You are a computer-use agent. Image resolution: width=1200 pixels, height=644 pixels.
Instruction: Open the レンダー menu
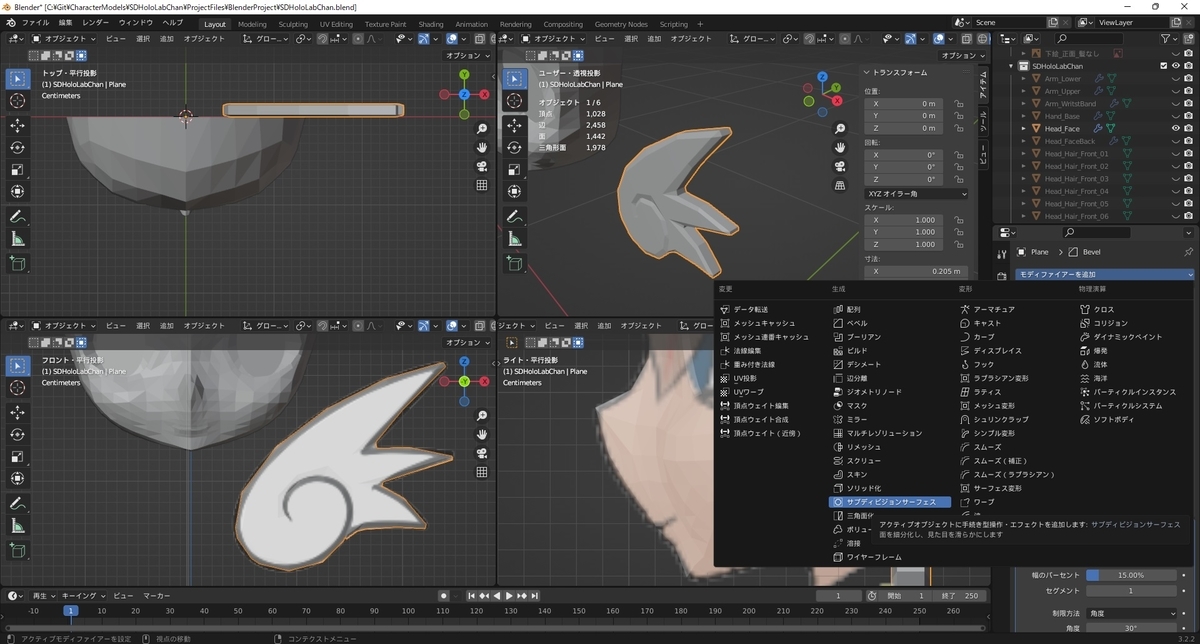96,22
